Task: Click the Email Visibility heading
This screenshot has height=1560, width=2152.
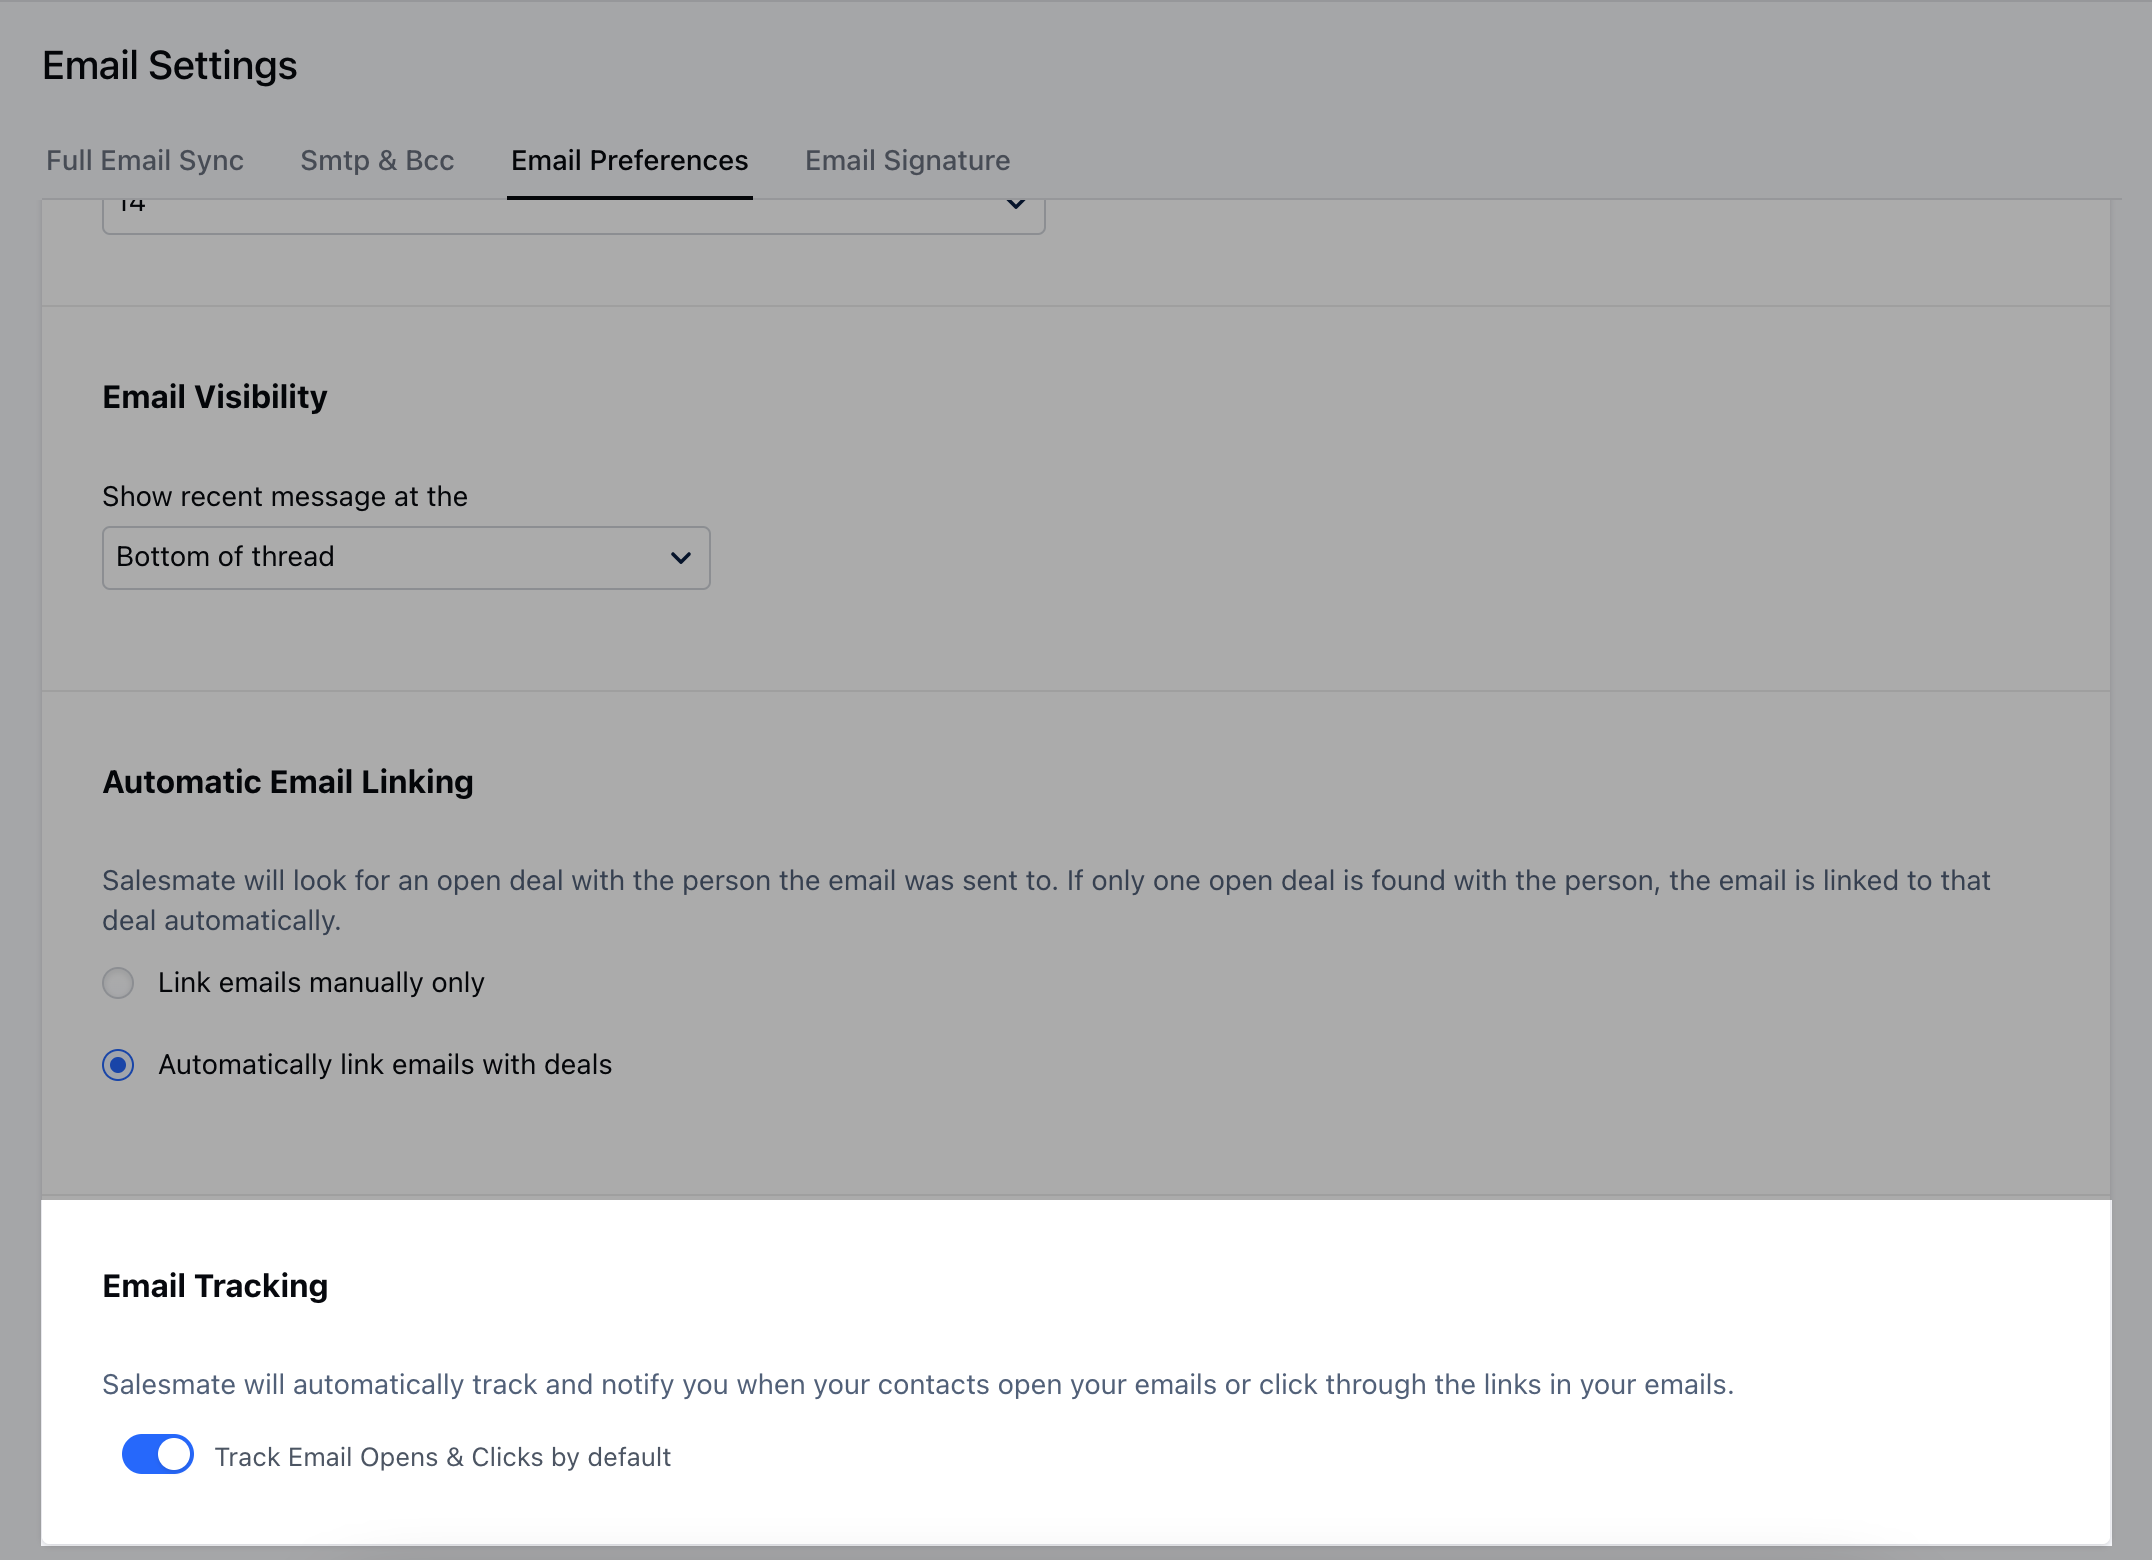Action: 215,397
